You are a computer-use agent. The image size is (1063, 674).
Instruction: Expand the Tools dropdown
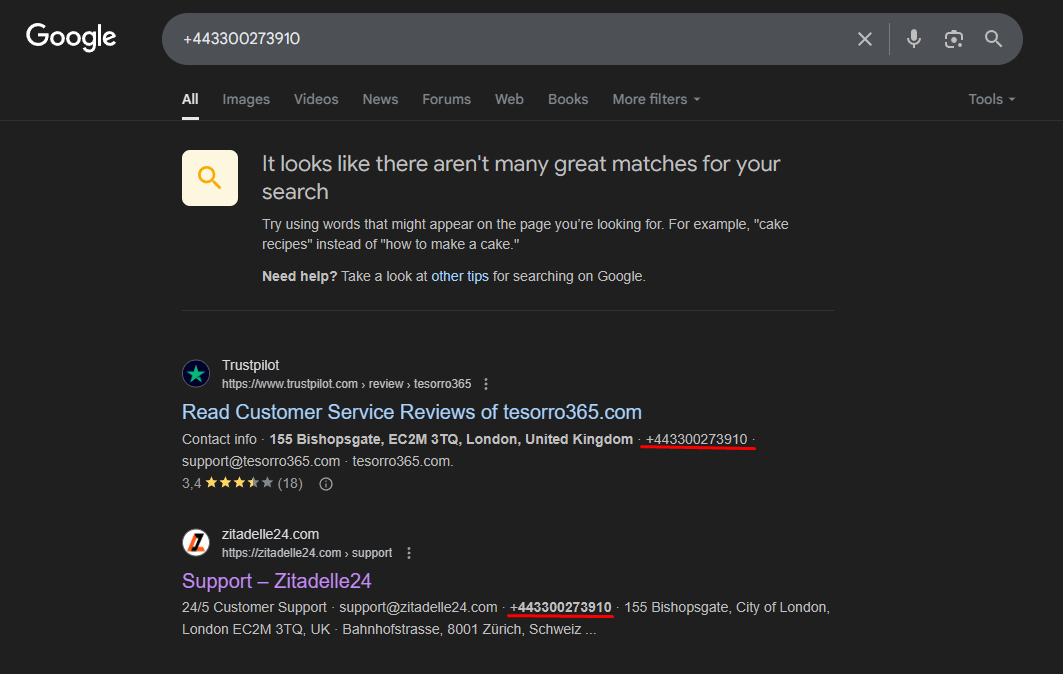991,99
